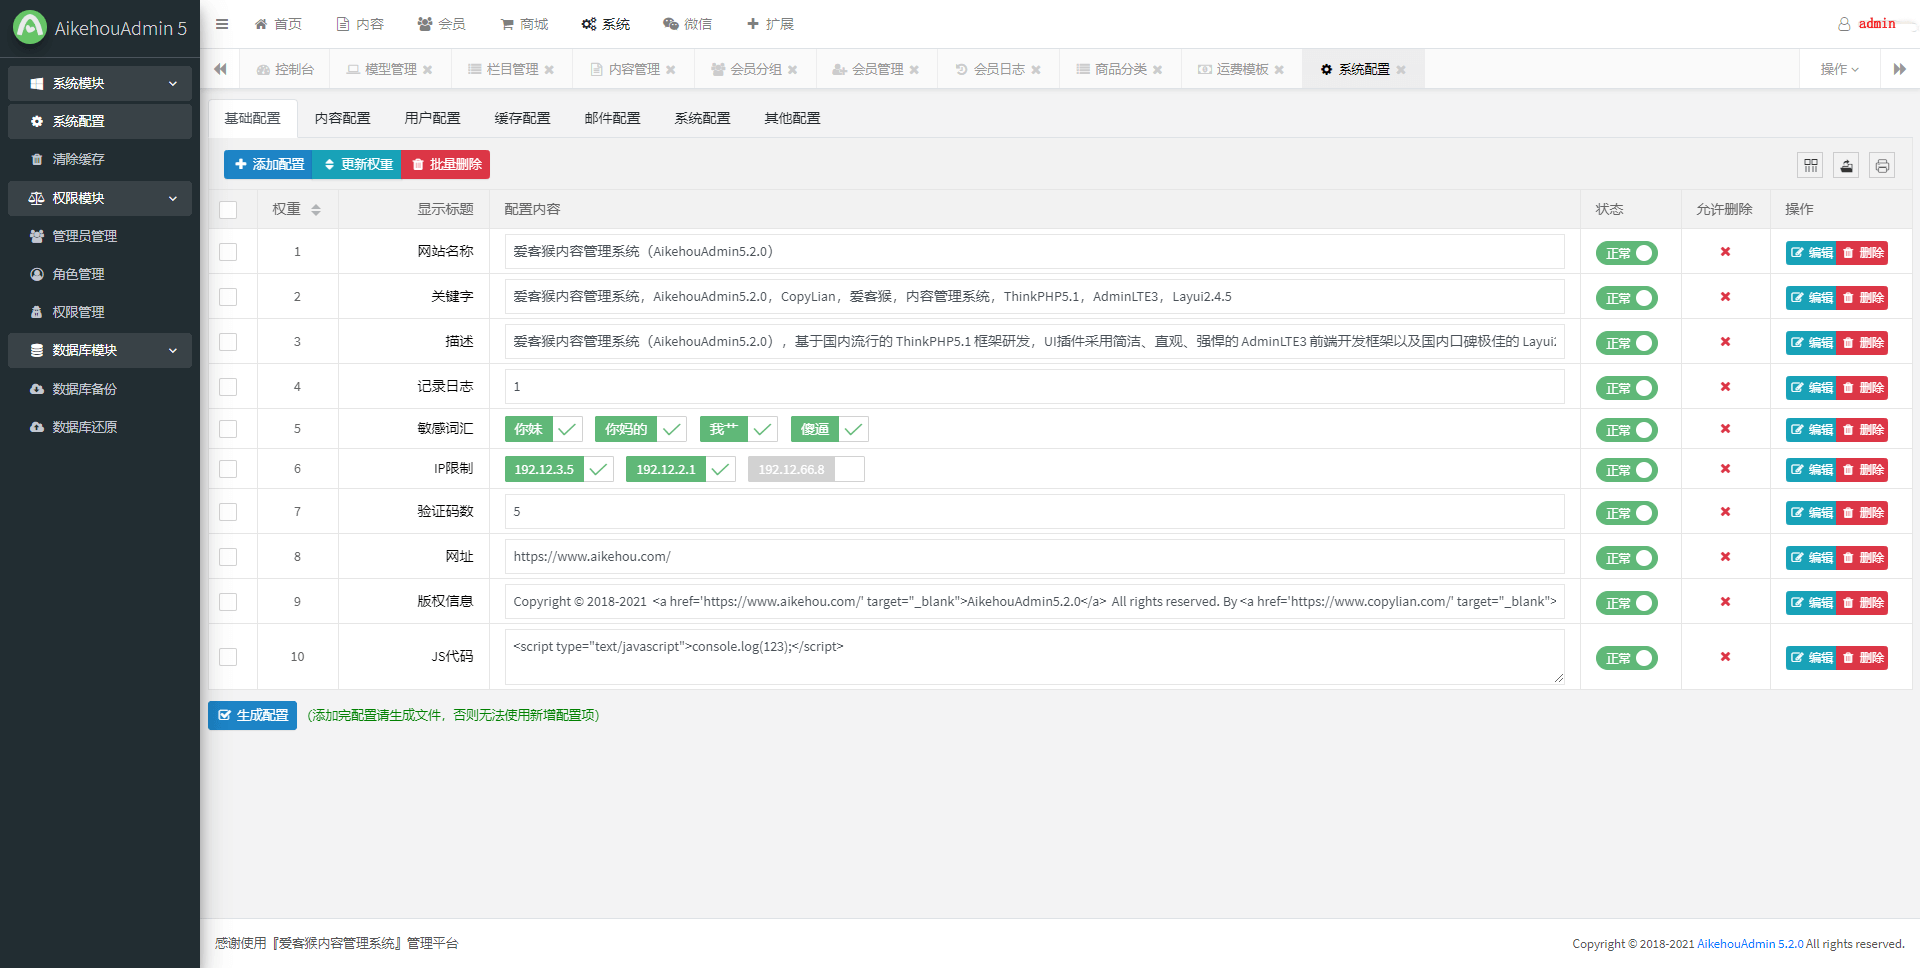Click the AikehouAdmin logo icon
Viewport: 1920px width, 968px height.
click(x=30, y=27)
